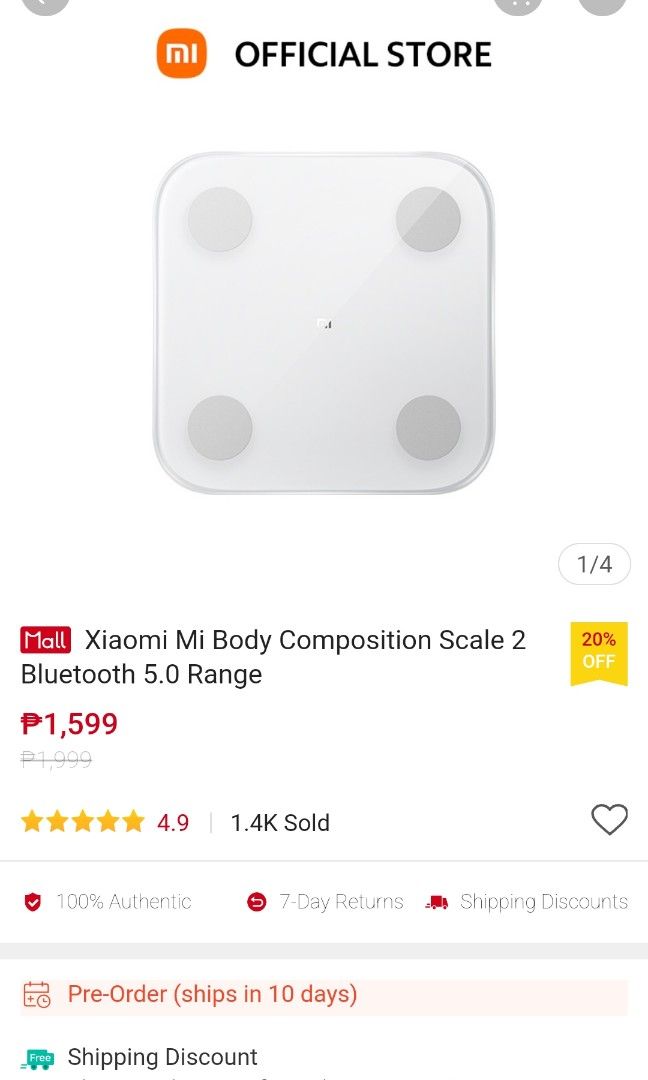Open reviews via the 4.9 rating
This screenshot has width=648, height=1080.
click(174, 822)
